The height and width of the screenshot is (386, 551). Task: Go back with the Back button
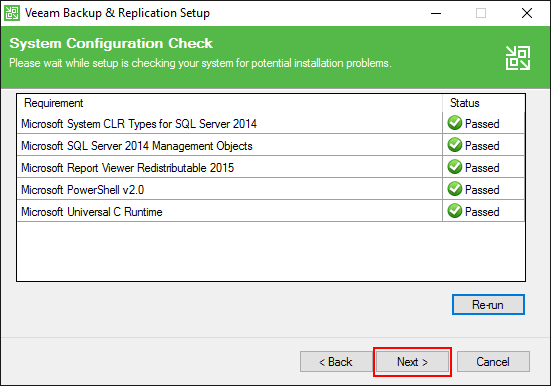pos(336,362)
